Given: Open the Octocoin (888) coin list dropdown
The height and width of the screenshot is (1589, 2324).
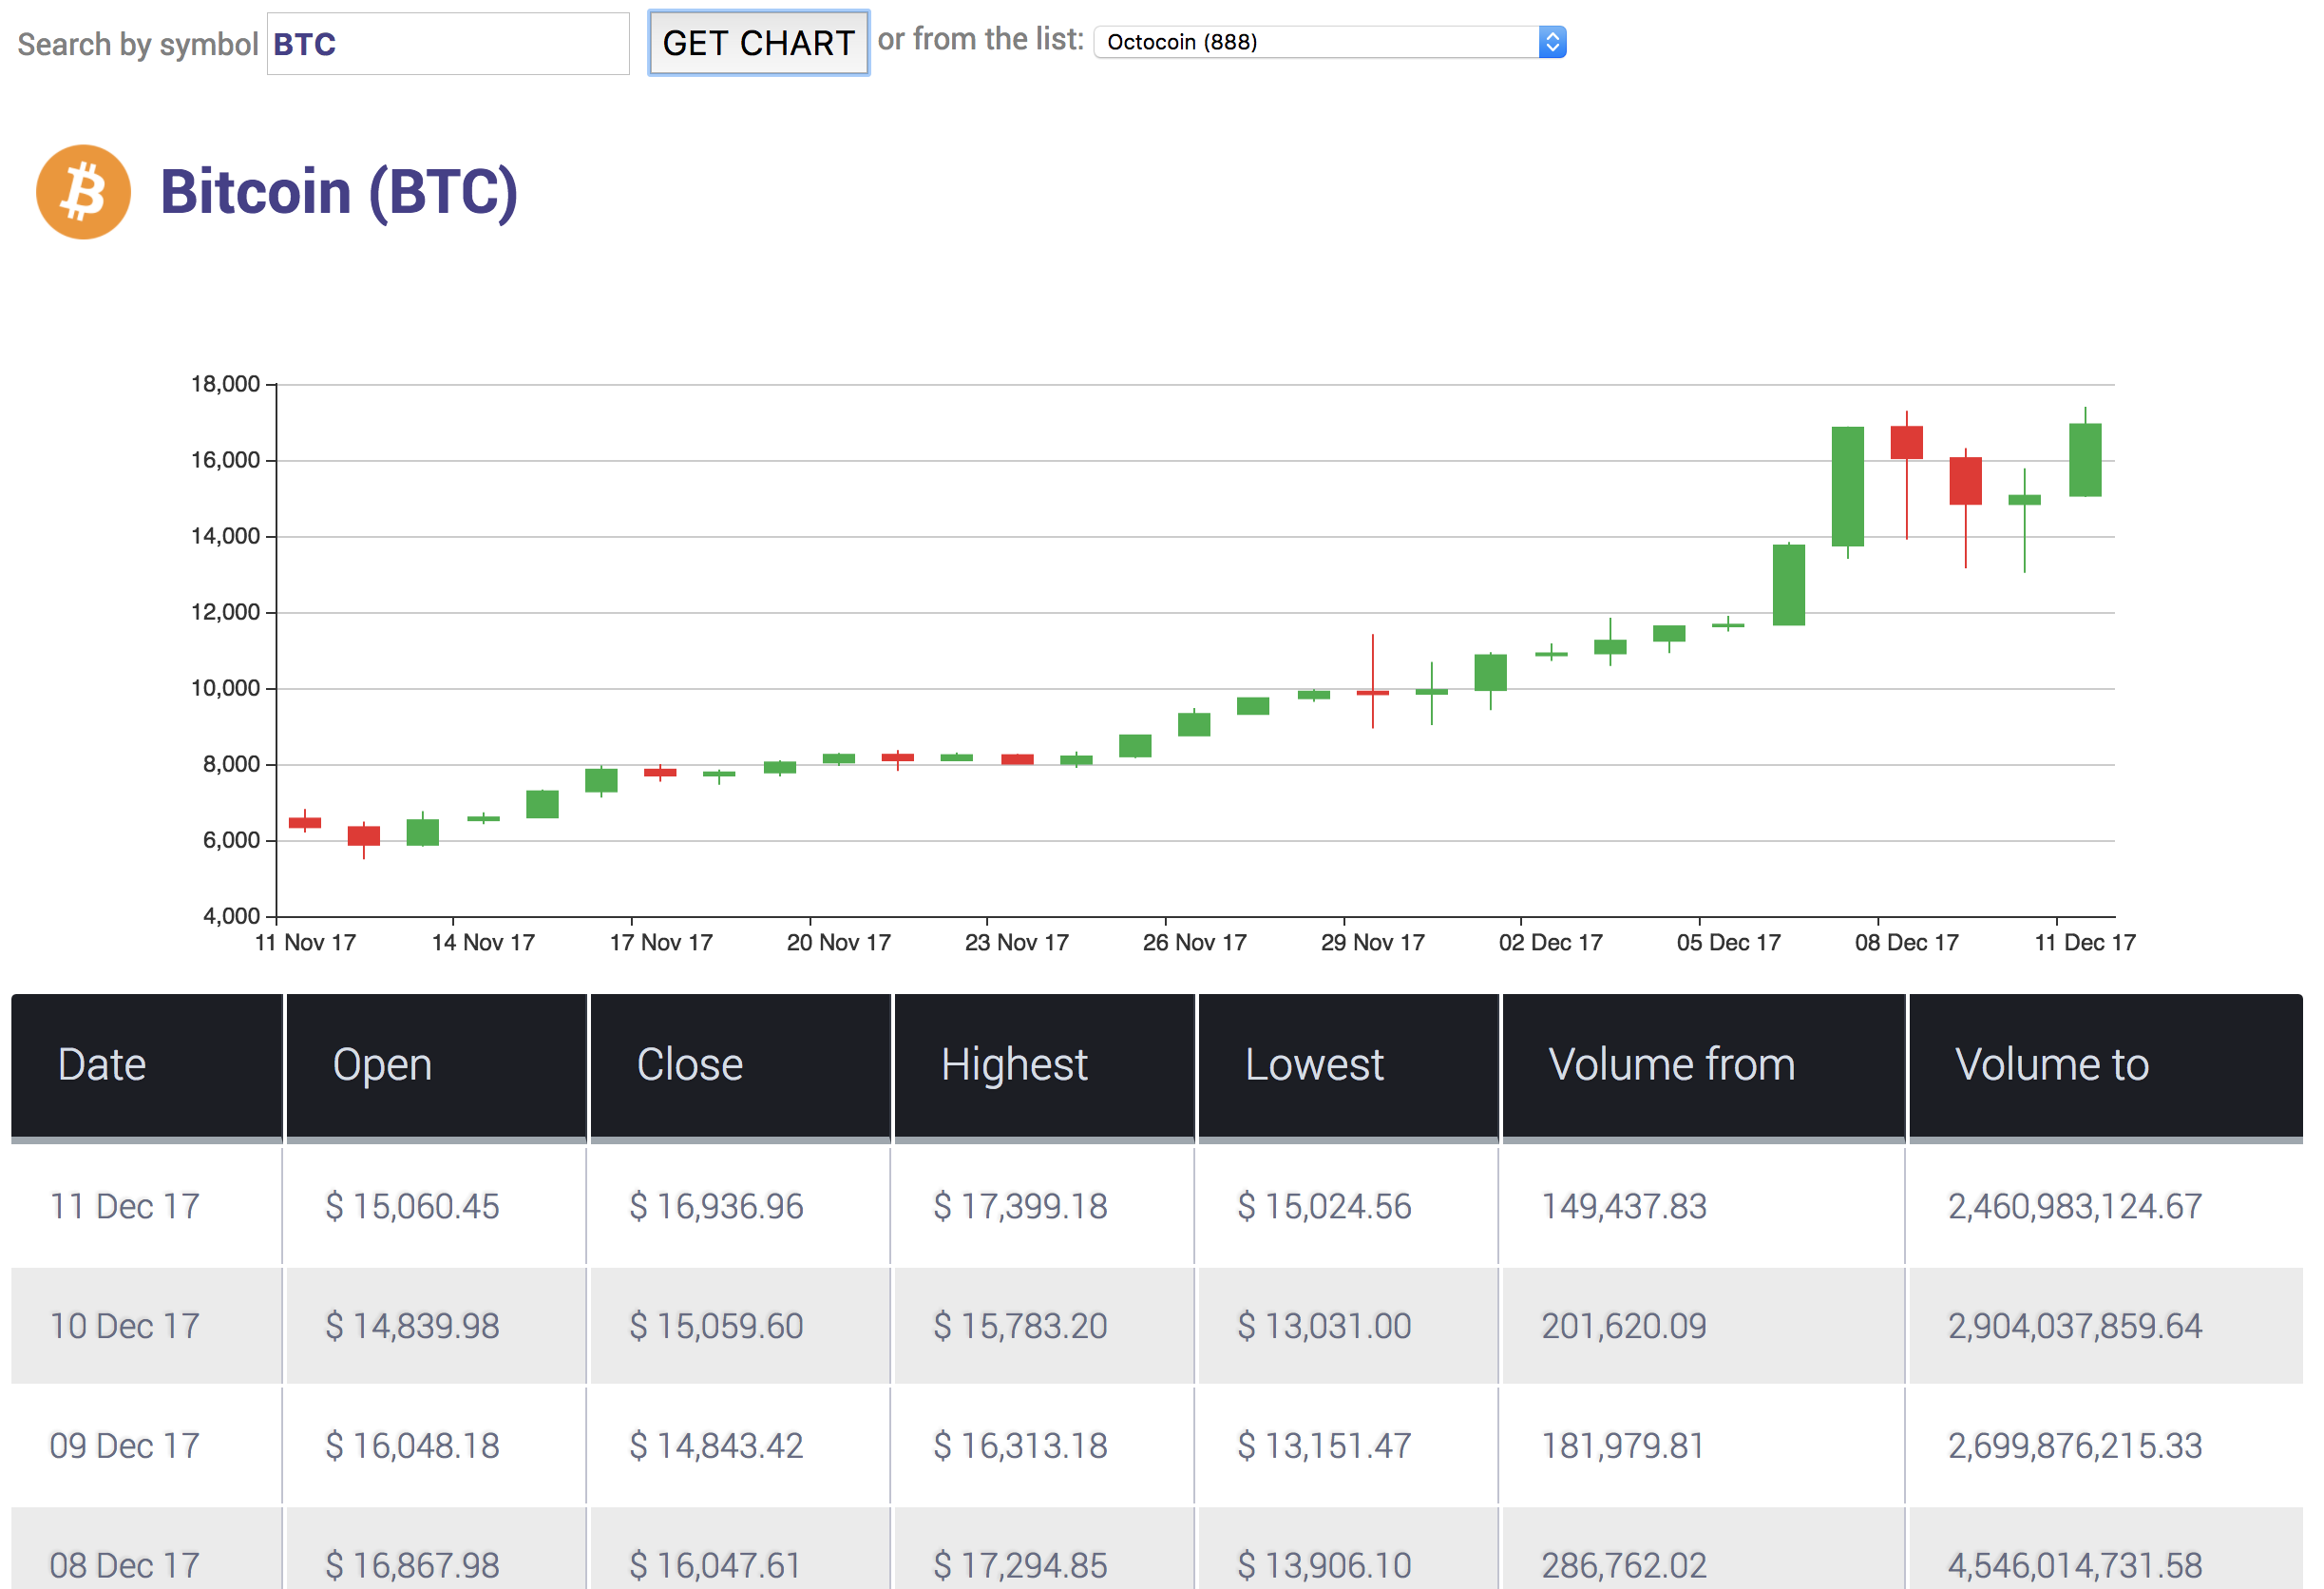Looking at the screenshot, I should coord(1318,42).
